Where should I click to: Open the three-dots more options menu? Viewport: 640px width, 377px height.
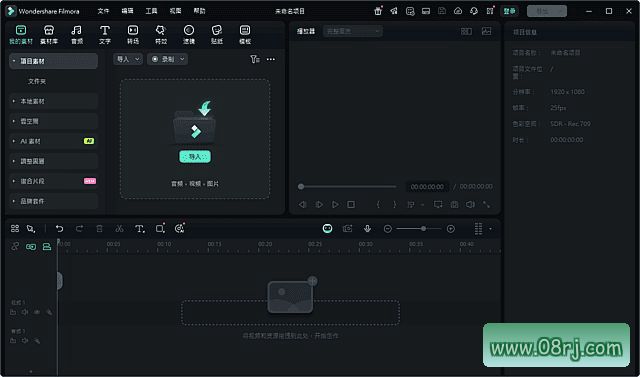tap(271, 59)
